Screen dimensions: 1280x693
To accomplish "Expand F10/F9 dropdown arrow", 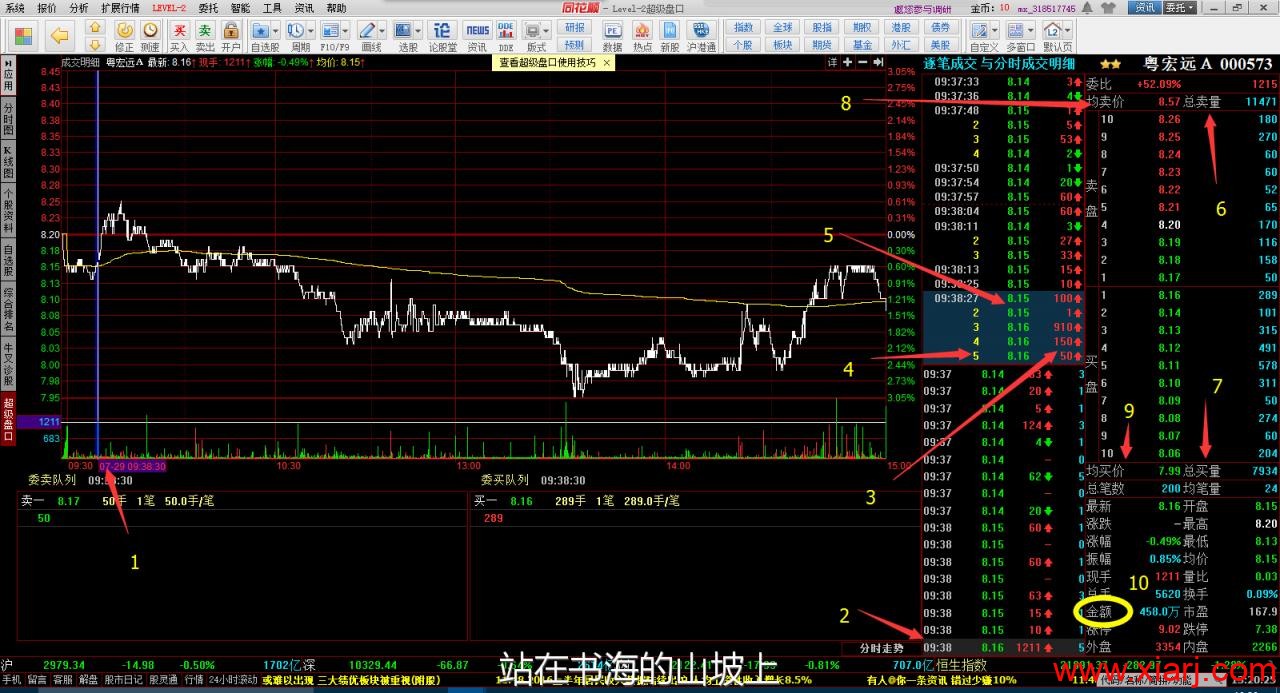I will (346, 31).
